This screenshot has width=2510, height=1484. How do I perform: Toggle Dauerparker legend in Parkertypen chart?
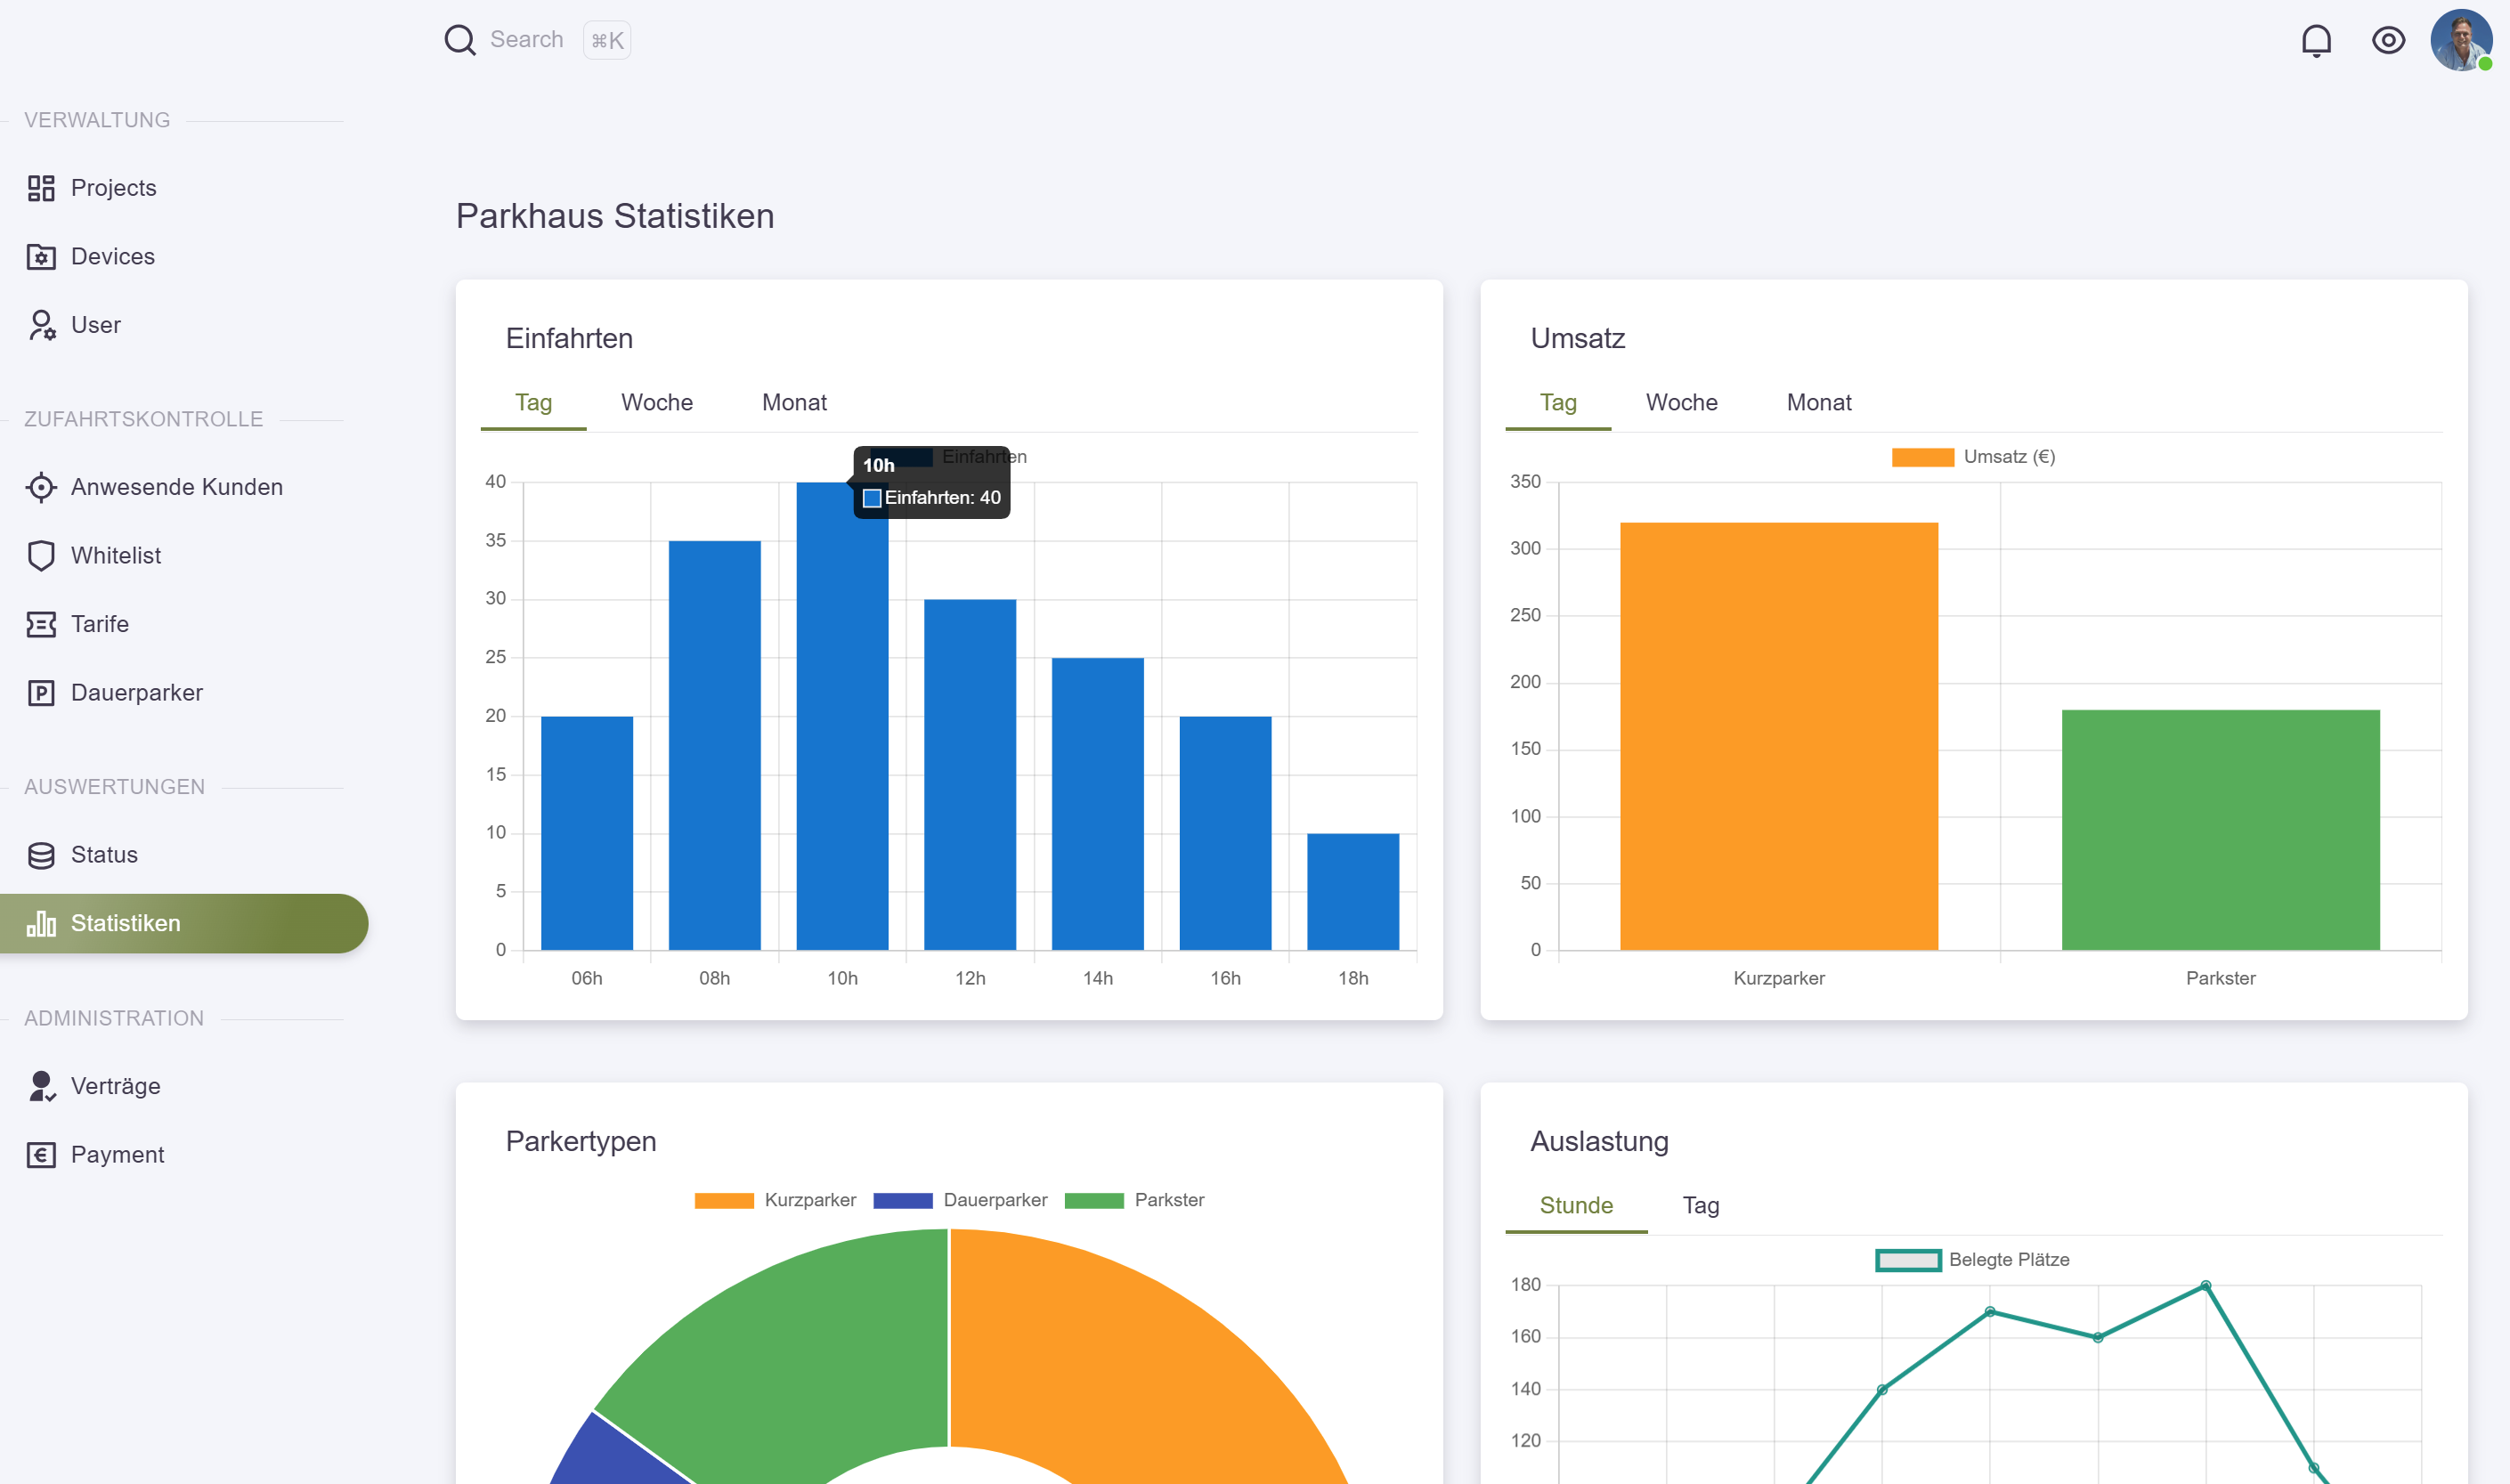[x=960, y=1200]
